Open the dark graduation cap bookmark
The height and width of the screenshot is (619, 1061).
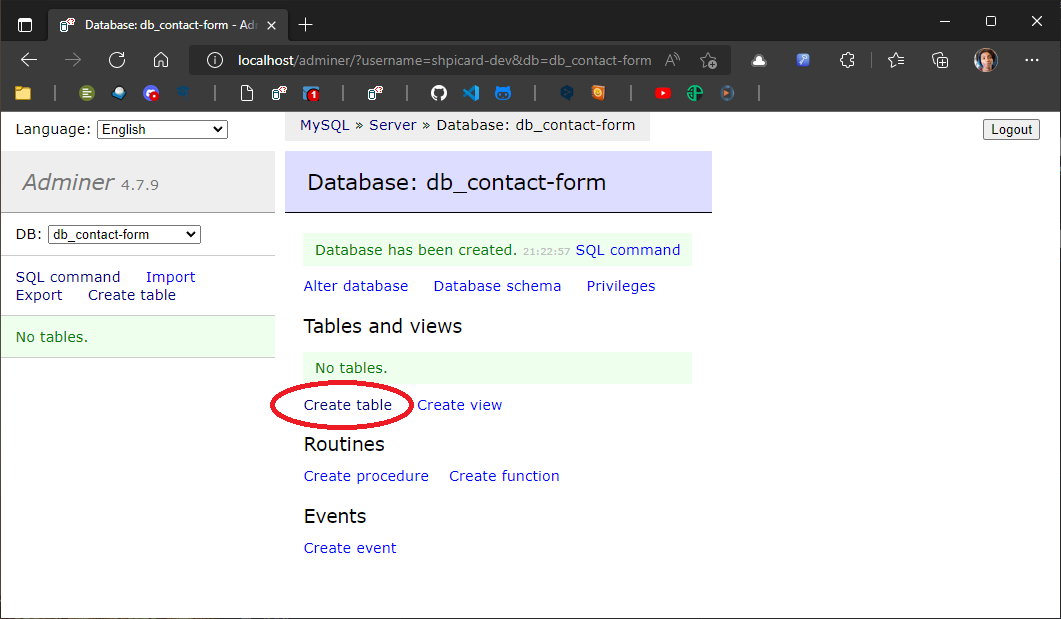pos(183,92)
